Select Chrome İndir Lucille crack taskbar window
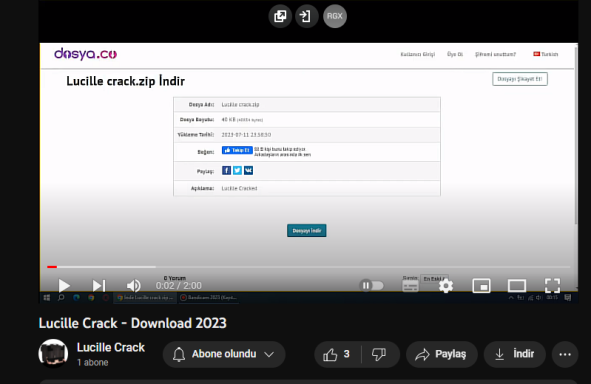The height and width of the screenshot is (384, 591). 145,298
